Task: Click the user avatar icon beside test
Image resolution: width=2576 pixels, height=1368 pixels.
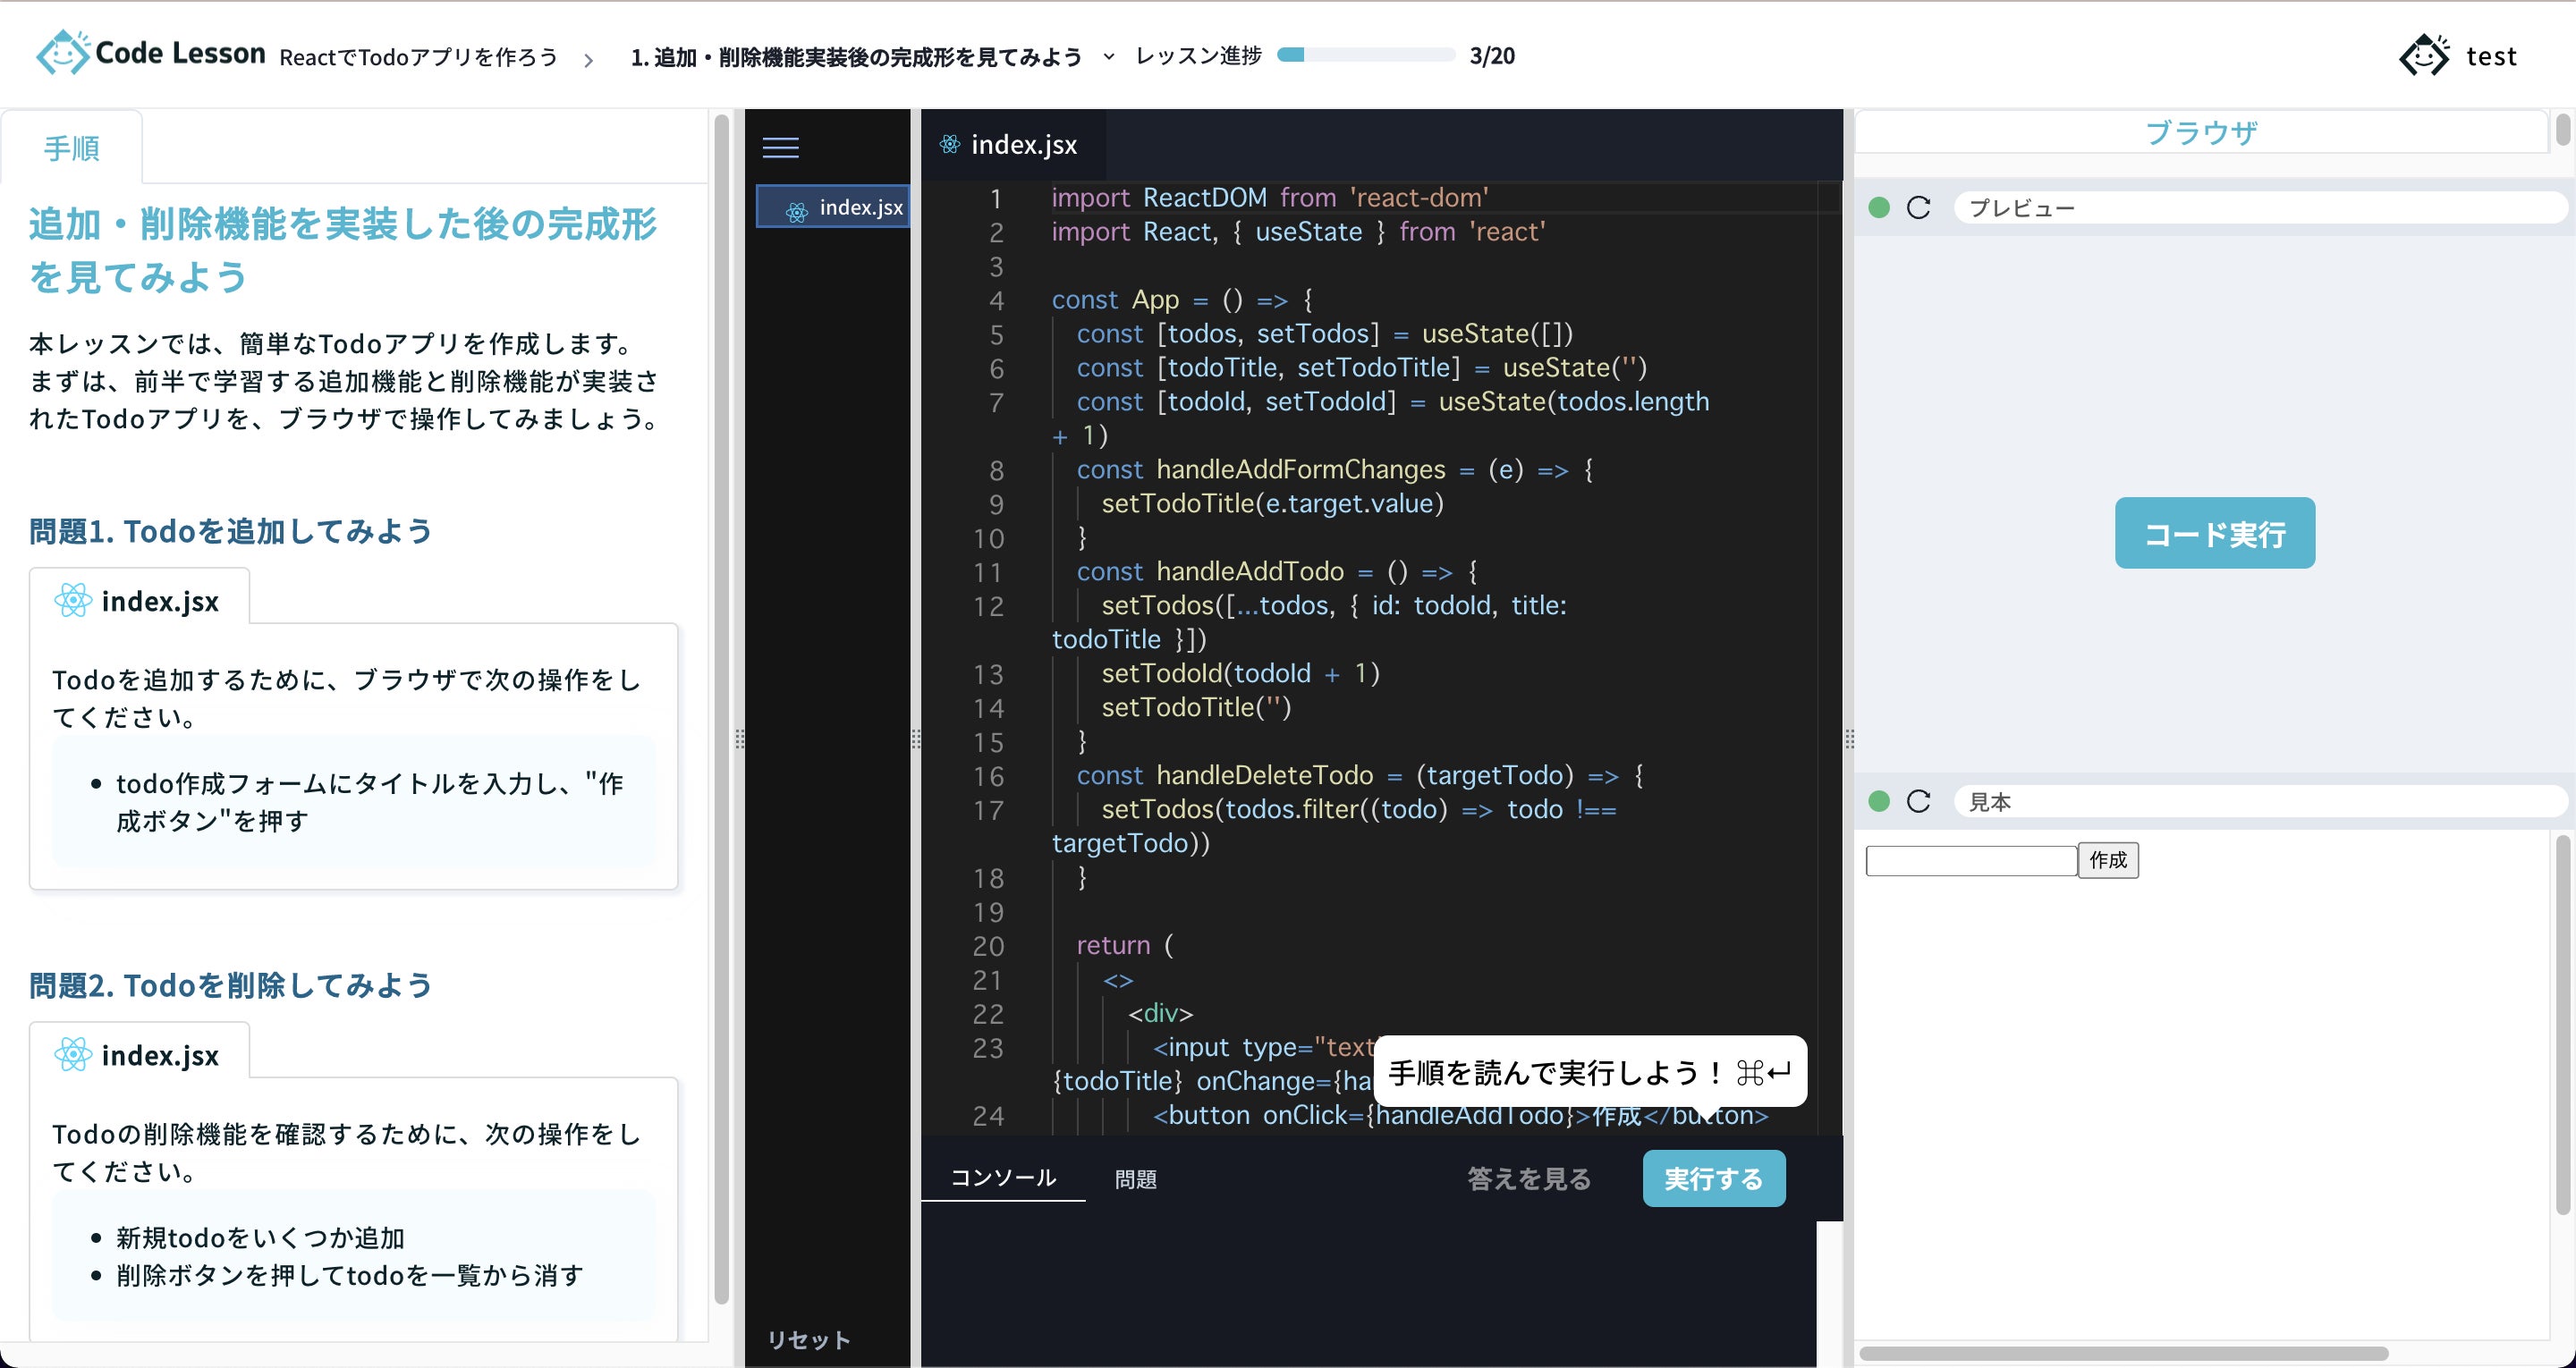Action: point(2424,56)
